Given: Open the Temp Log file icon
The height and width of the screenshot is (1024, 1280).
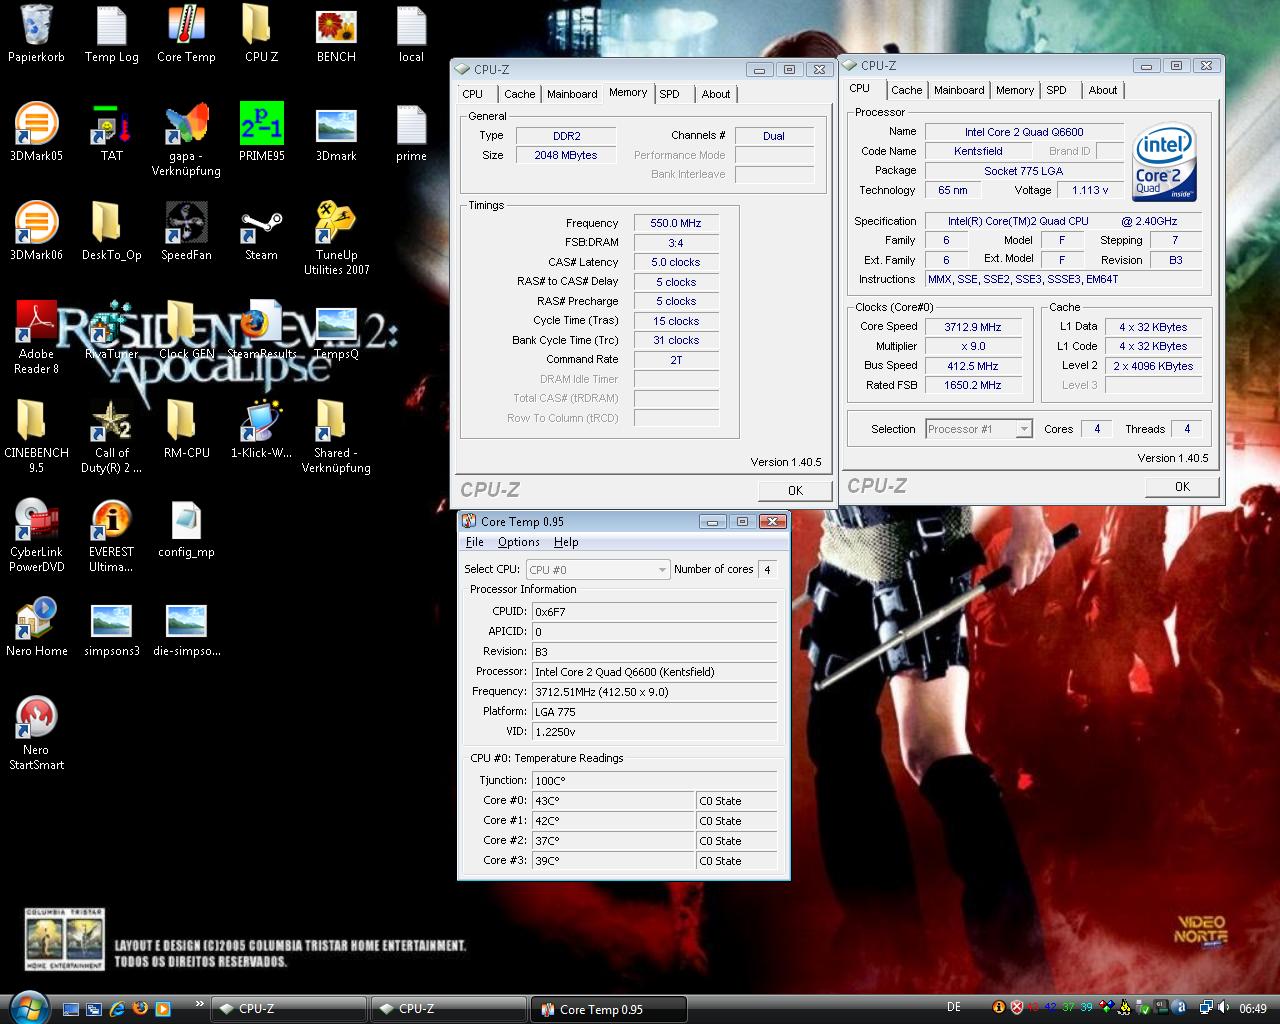Looking at the screenshot, I should pyautogui.click(x=111, y=35).
